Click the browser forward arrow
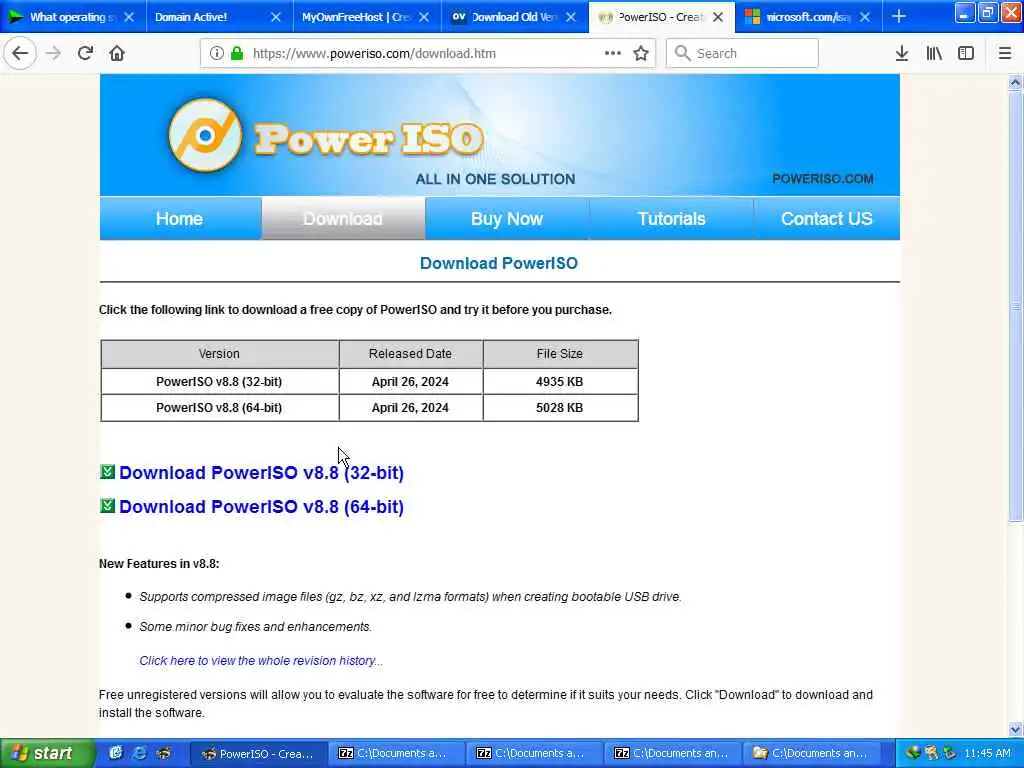 click(x=53, y=53)
